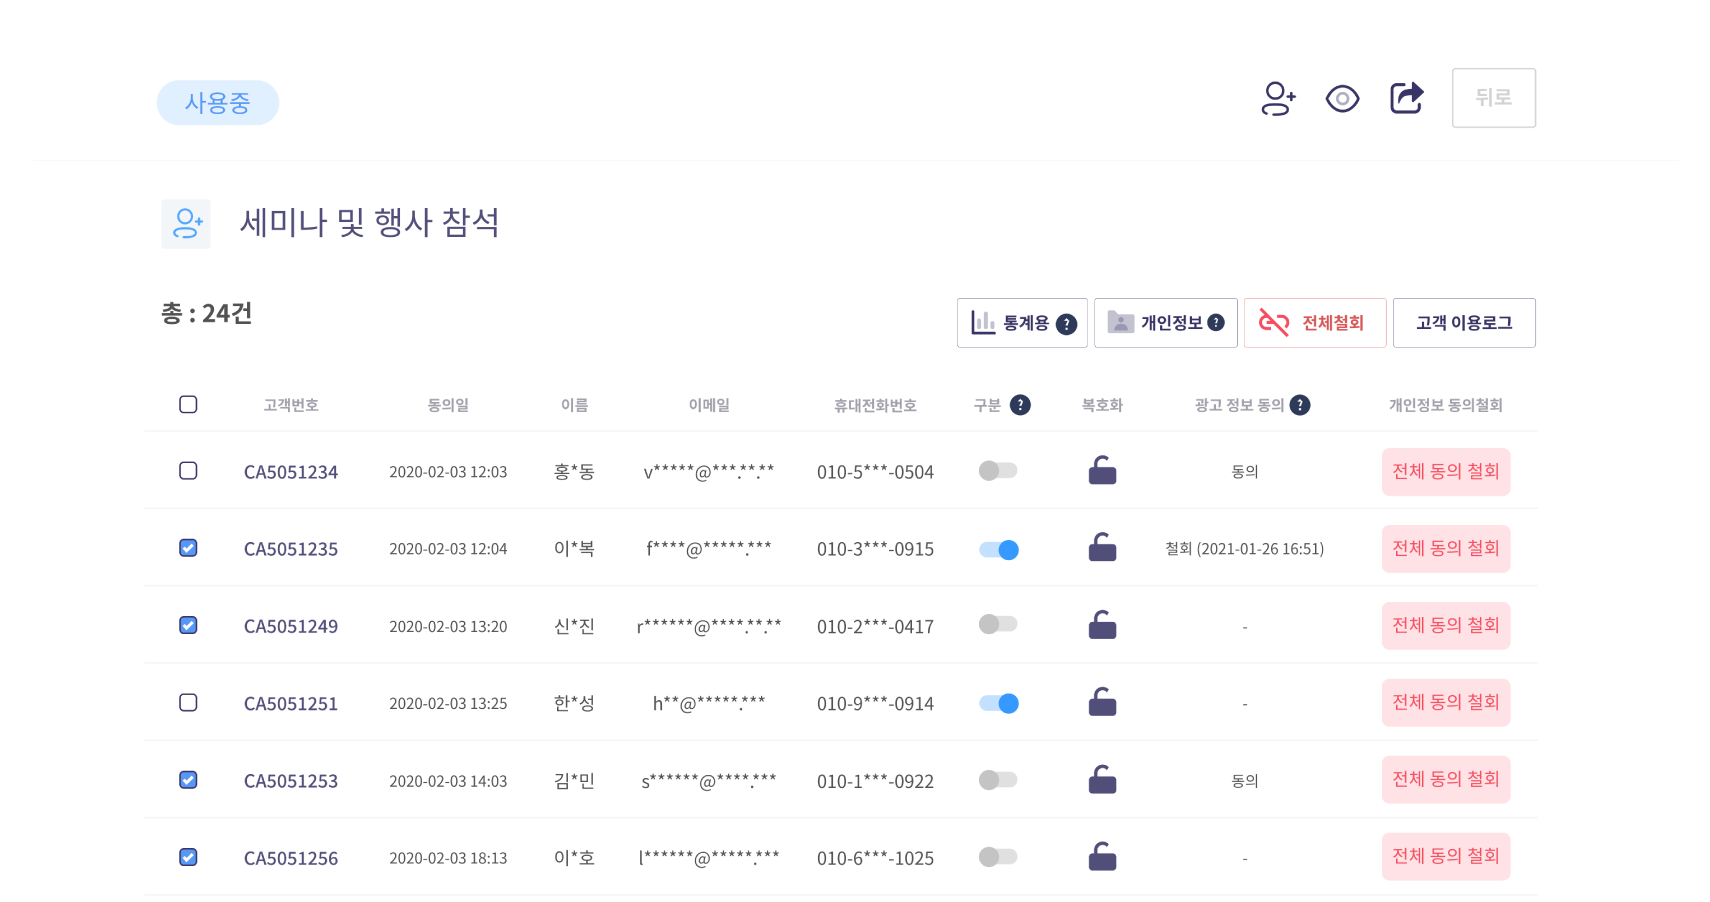Open 고객 이용로그 customer log
This screenshot has height=902, width=1710.
click(x=1464, y=323)
